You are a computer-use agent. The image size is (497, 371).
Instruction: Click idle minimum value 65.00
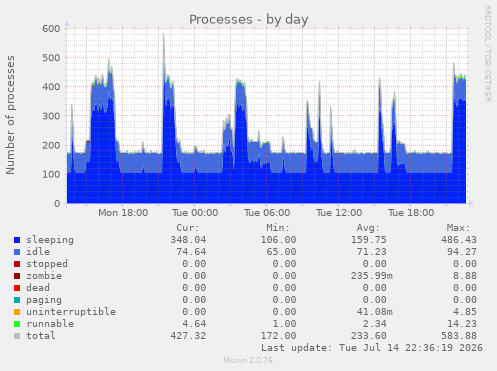click(281, 252)
